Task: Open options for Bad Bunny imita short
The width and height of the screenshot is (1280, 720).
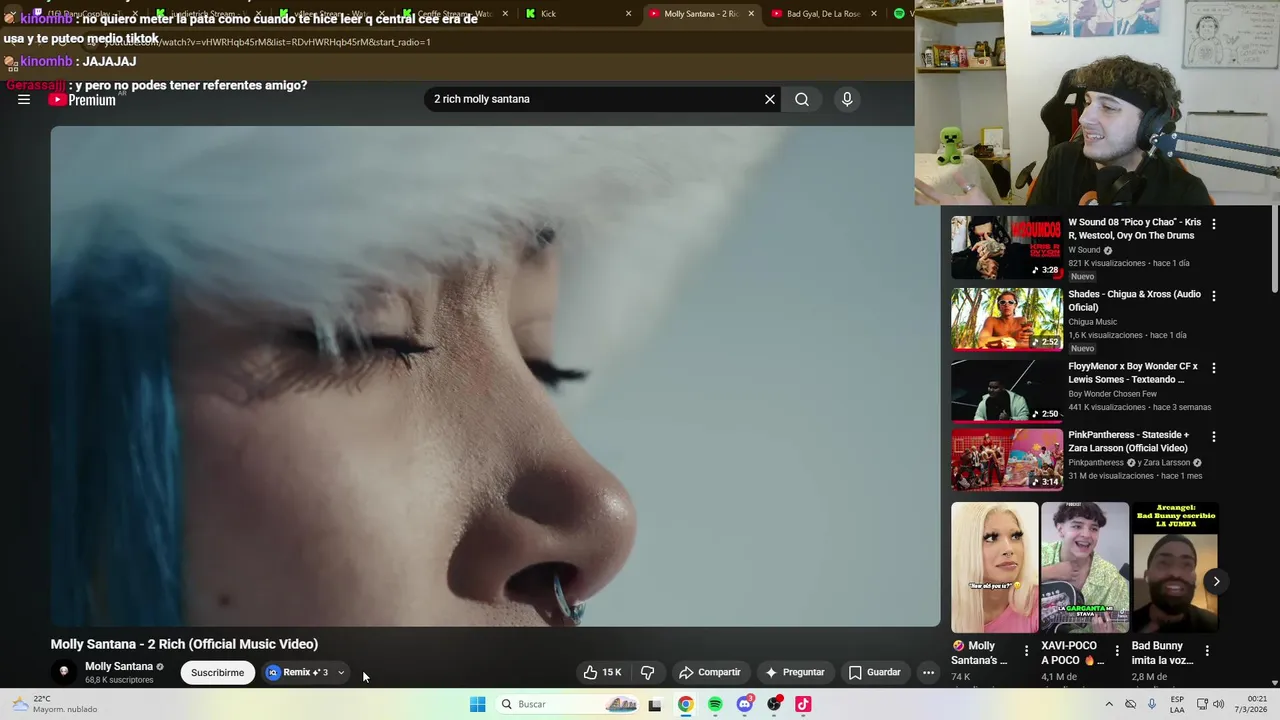Action: (x=1207, y=651)
